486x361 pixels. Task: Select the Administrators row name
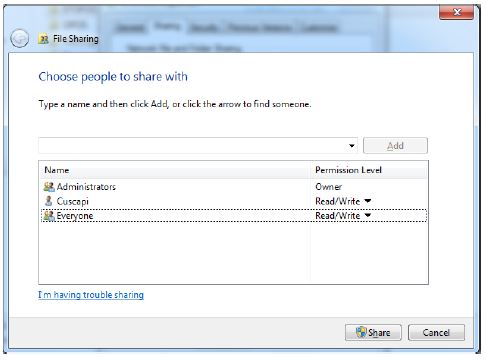click(x=86, y=187)
